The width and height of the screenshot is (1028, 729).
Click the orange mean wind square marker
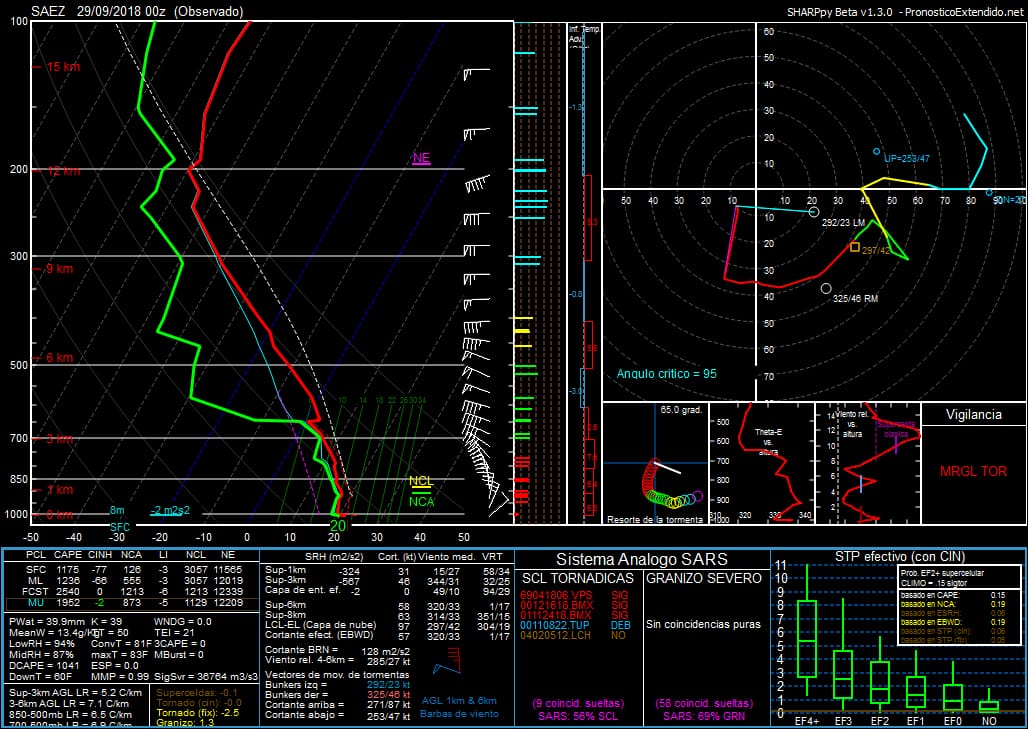(855, 246)
